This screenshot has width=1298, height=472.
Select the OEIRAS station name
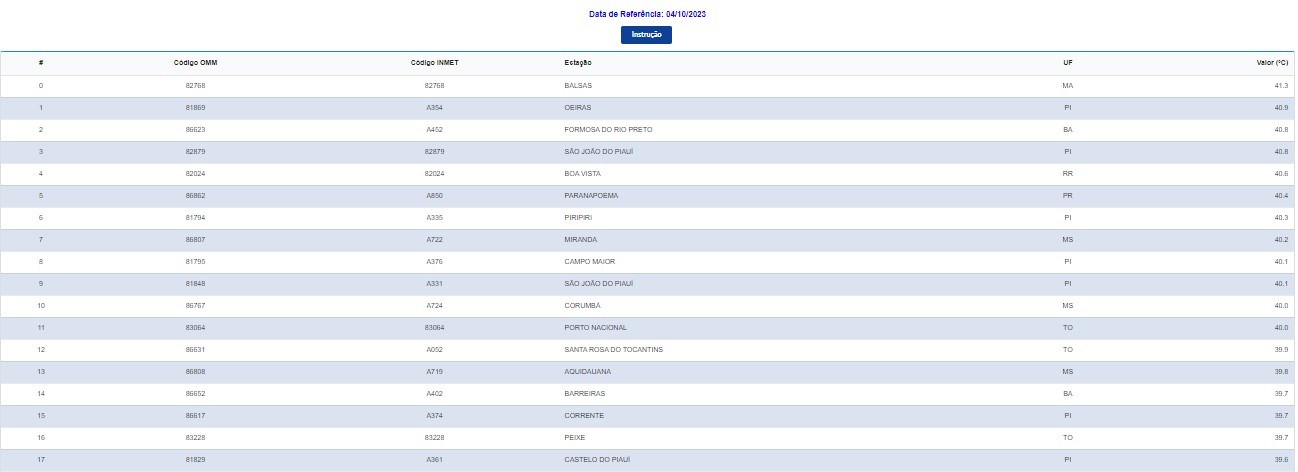(x=578, y=108)
